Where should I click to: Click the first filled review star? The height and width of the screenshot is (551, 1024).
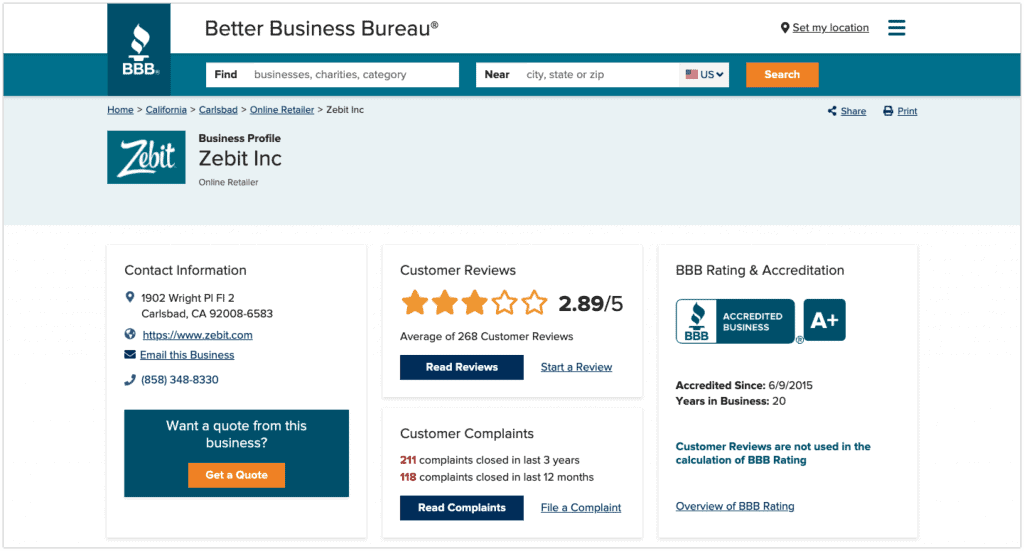pos(415,303)
